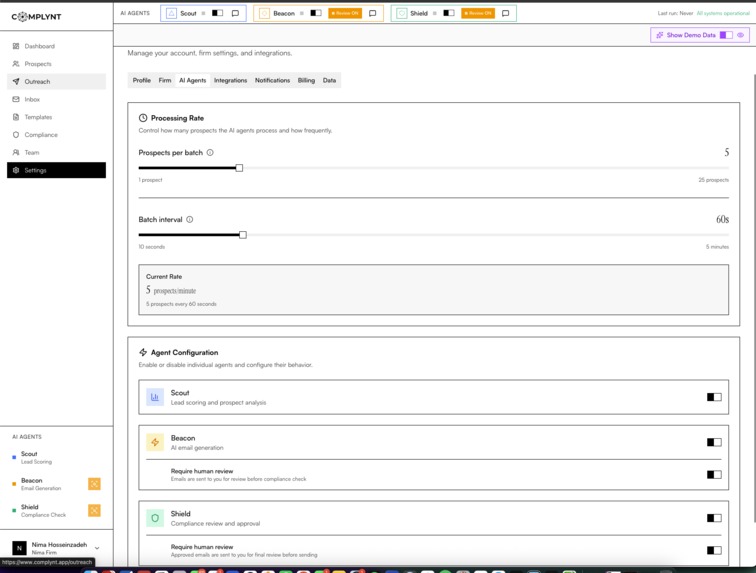Select the AI Agents tab

tap(192, 81)
